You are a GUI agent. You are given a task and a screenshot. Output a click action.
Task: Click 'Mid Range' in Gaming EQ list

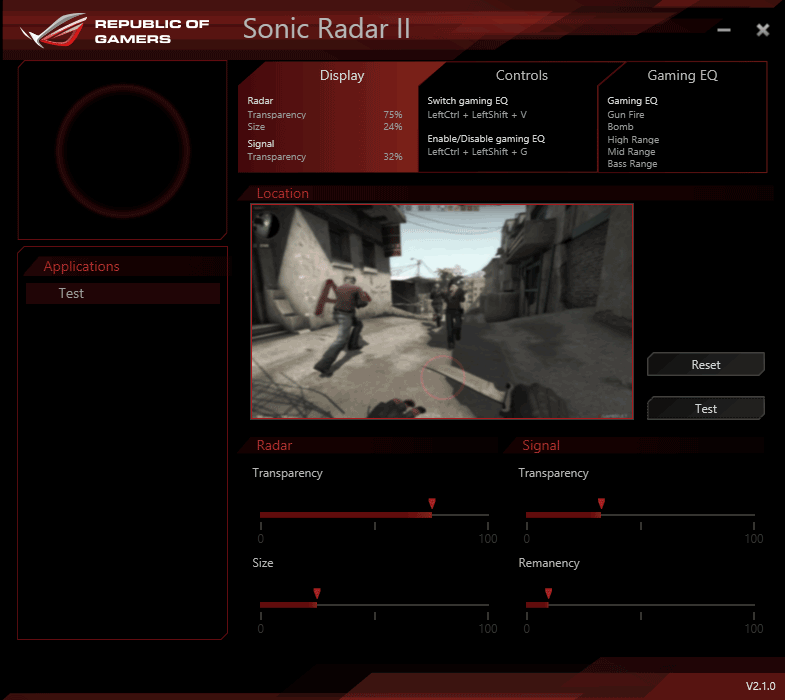coord(631,152)
